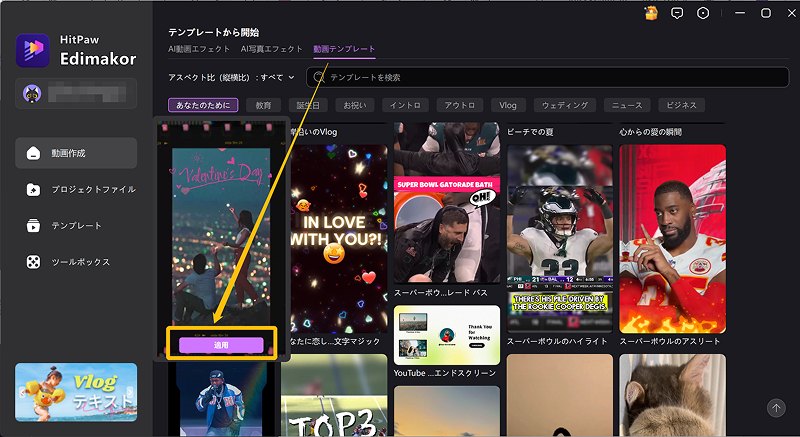Image resolution: width=800 pixels, height=437 pixels.
Task: Filter templates by ウェディング
Action: click(564, 106)
